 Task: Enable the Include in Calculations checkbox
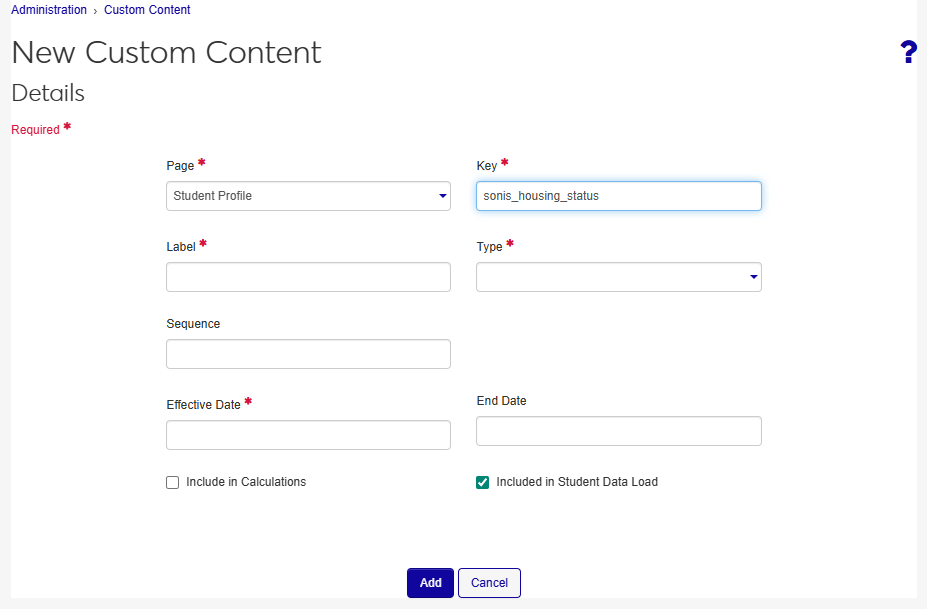tap(173, 482)
